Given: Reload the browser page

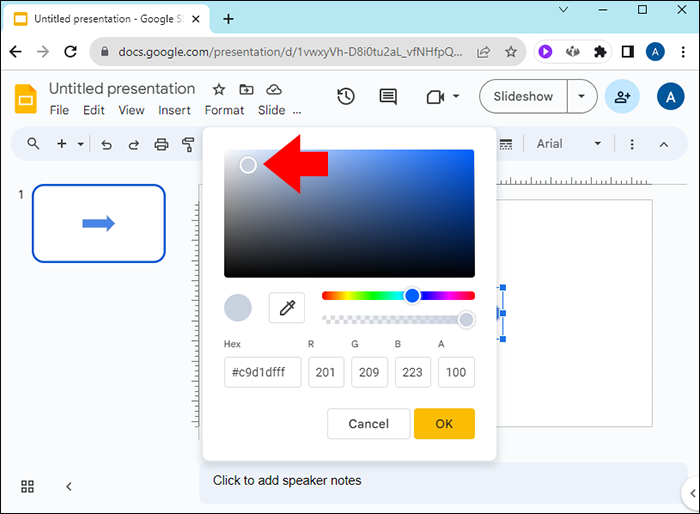Looking at the screenshot, I should (x=71, y=52).
